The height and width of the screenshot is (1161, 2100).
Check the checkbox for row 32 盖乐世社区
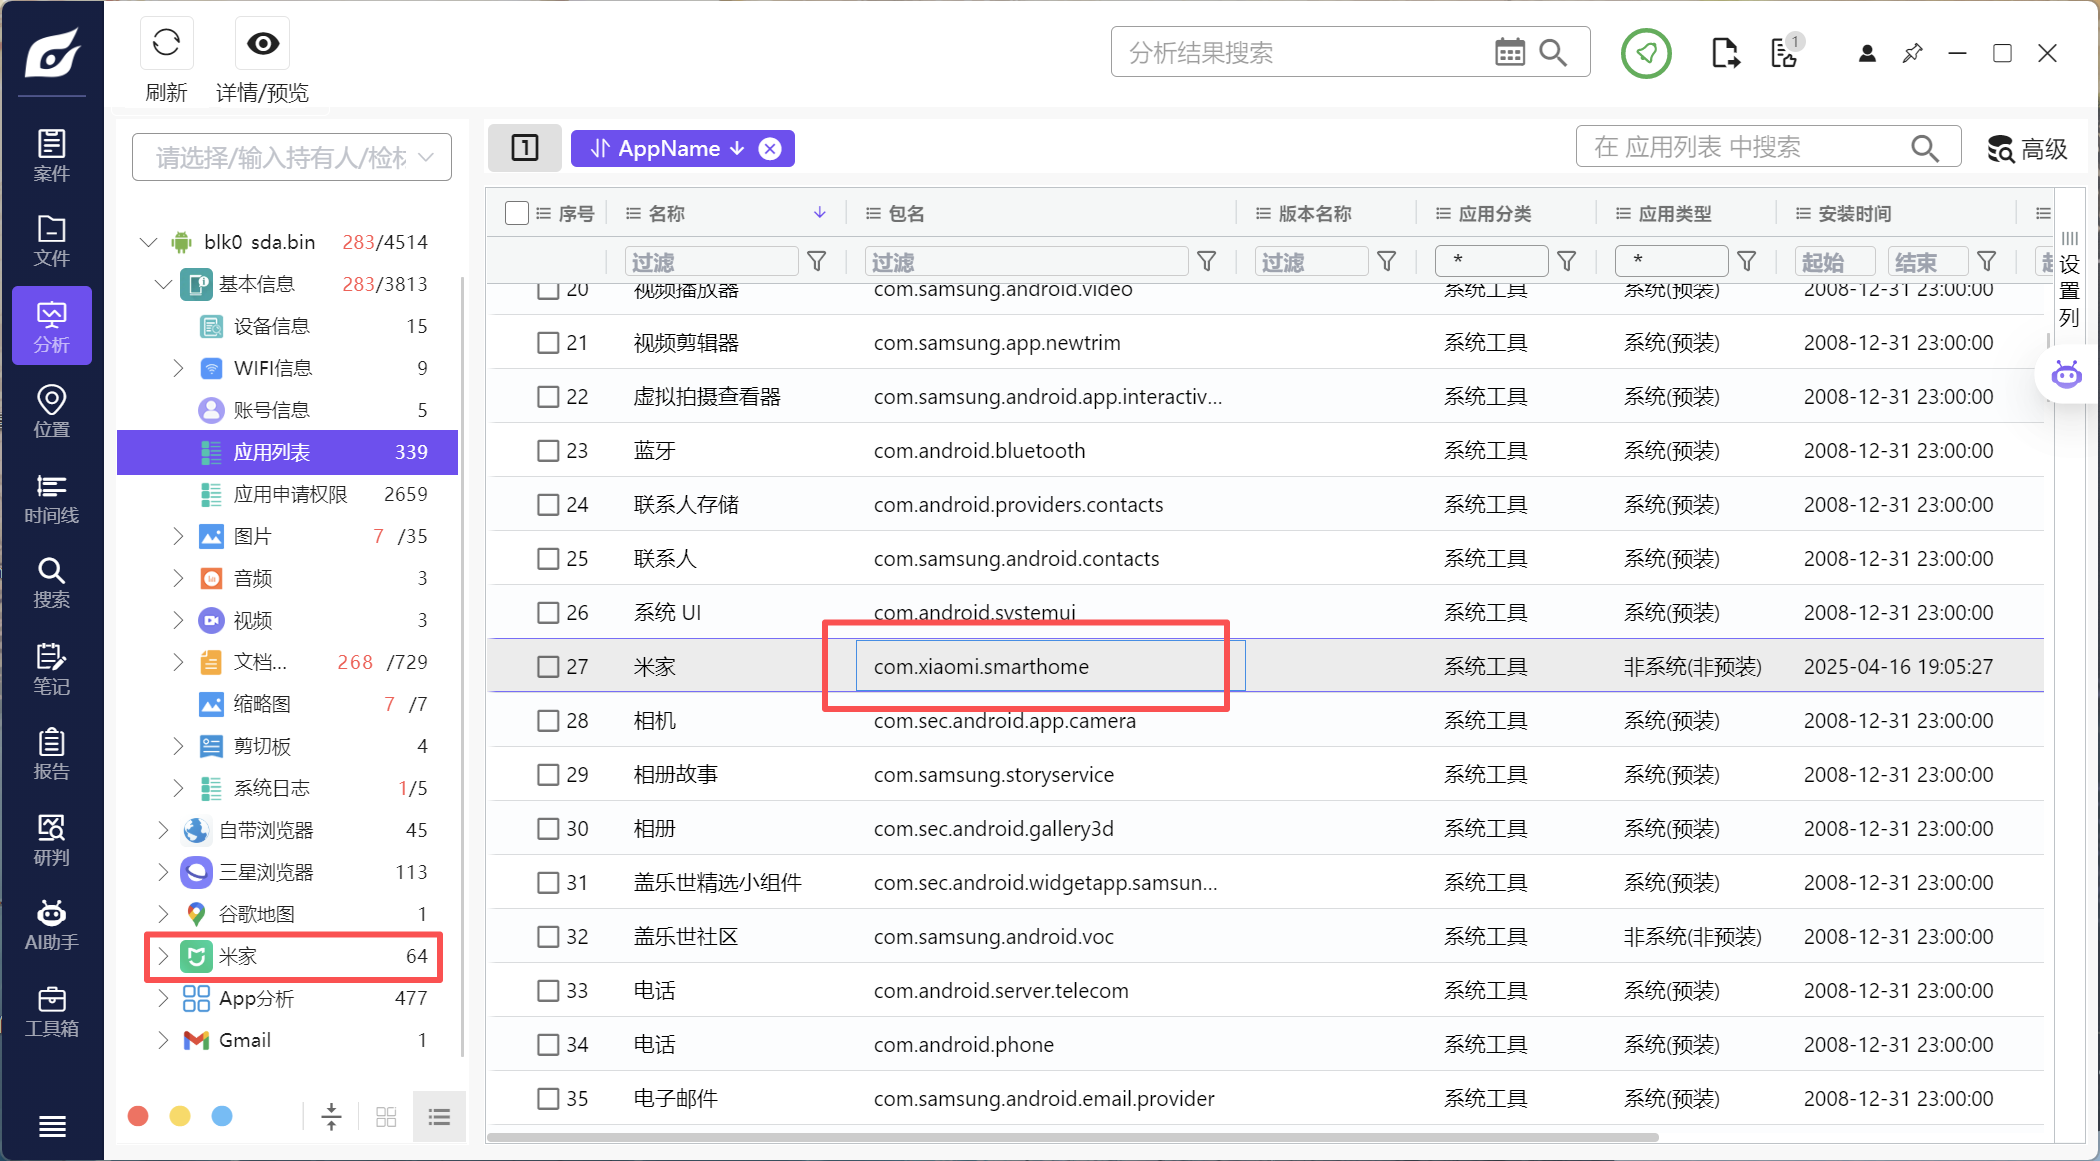[548, 937]
